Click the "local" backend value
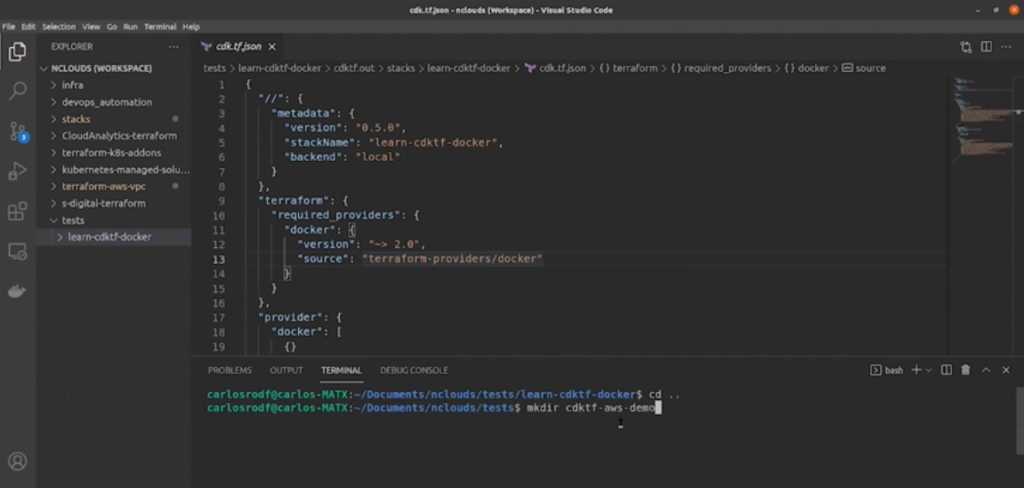 click(x=377, y=157)
